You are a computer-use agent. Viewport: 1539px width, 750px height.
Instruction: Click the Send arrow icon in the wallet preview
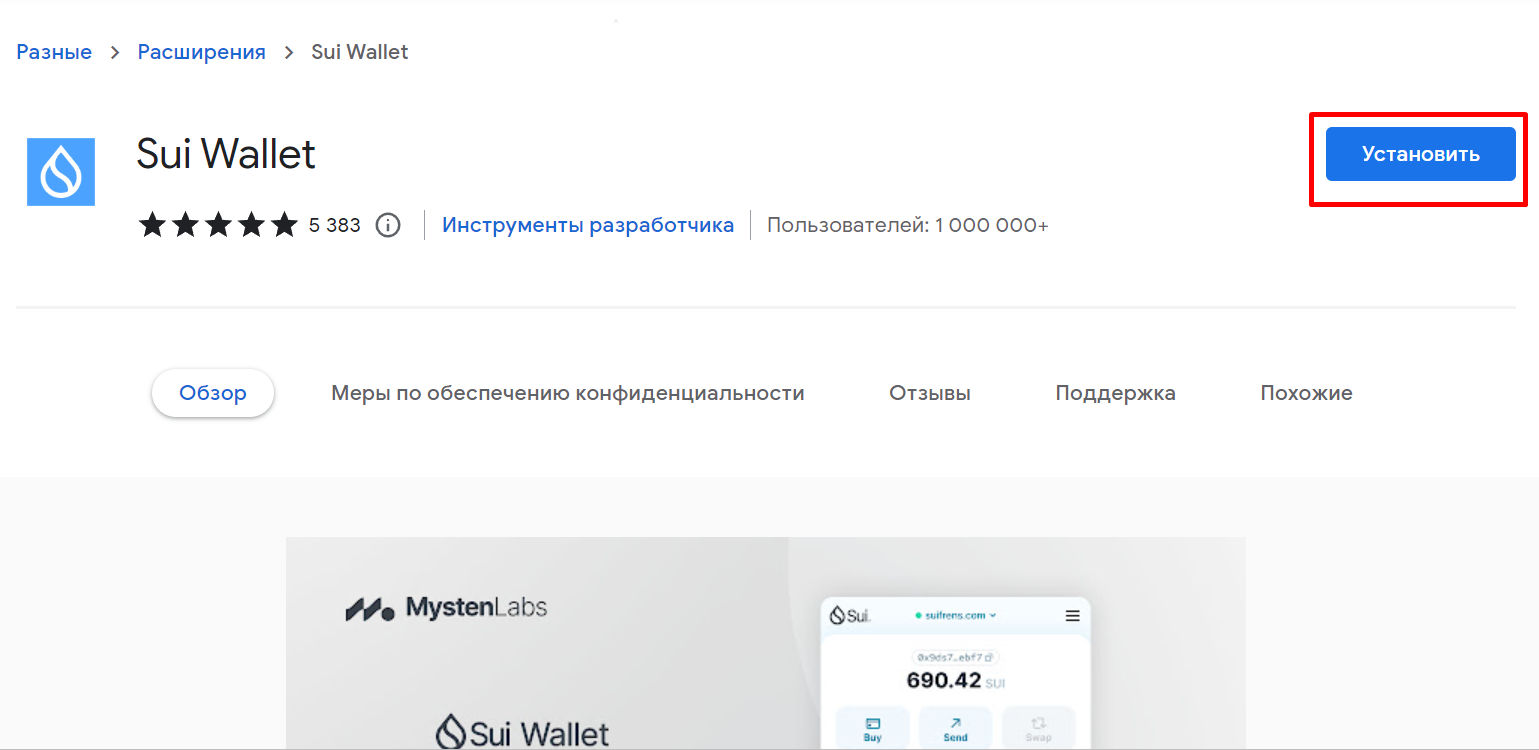(955, 722)
